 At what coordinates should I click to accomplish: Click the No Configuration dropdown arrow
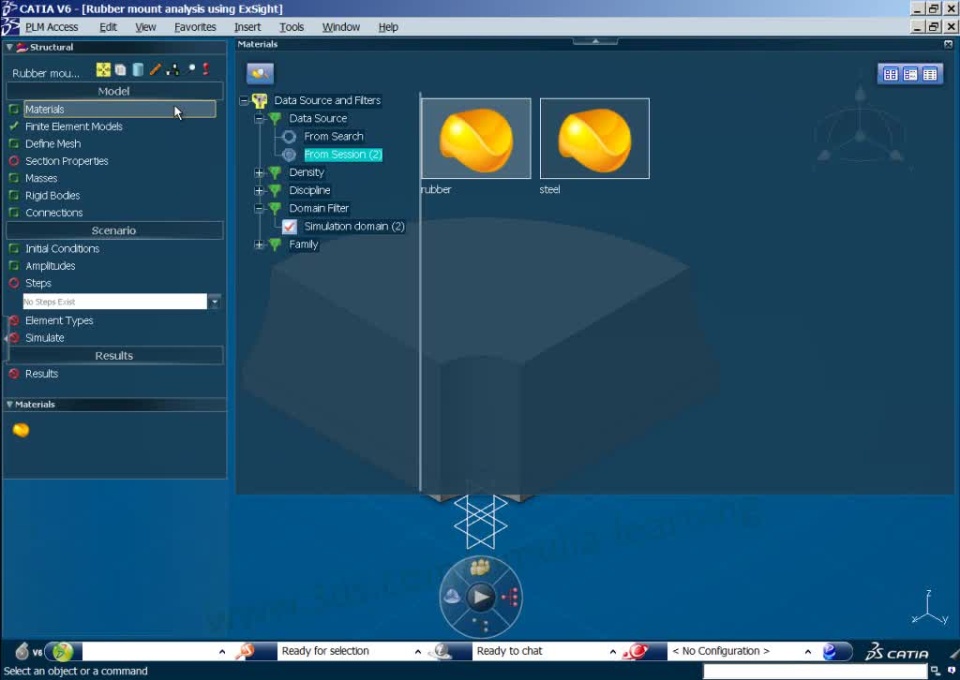[x=808, y=652]
